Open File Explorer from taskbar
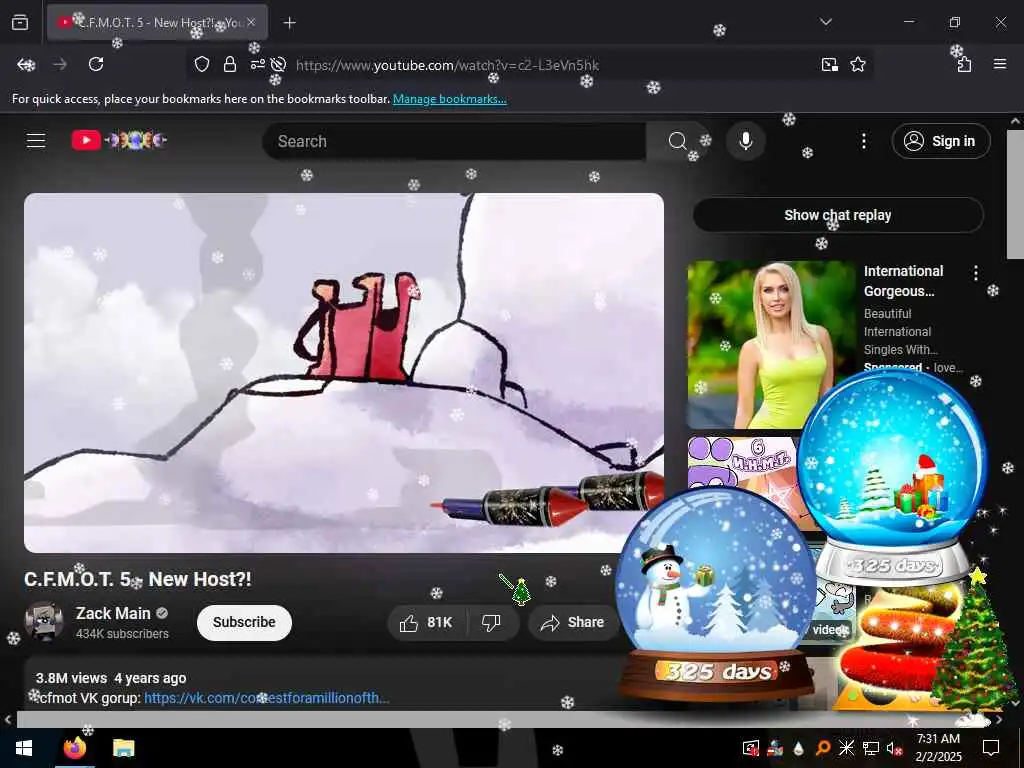This screenshot has height=768, width=1024. tap(123, 748)
